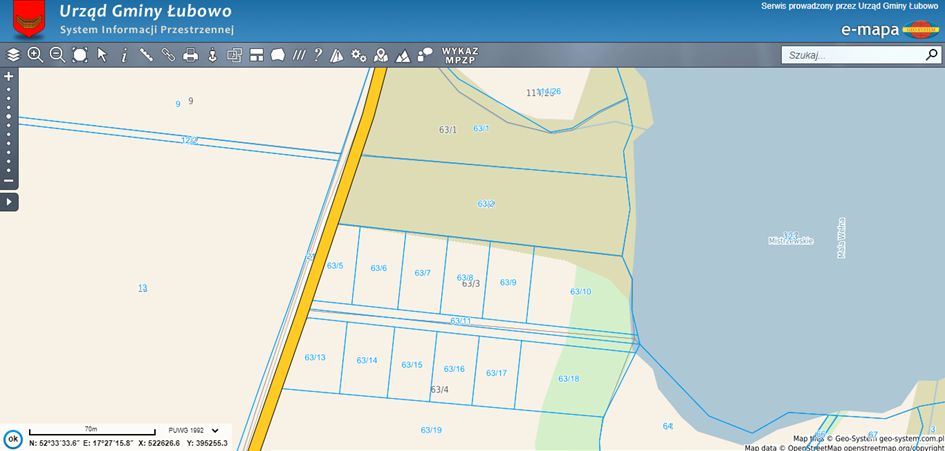Image resolution: width=945 pixels, height=451 pixels.
Task: Open the map layers panel
Action: (13, 55)
